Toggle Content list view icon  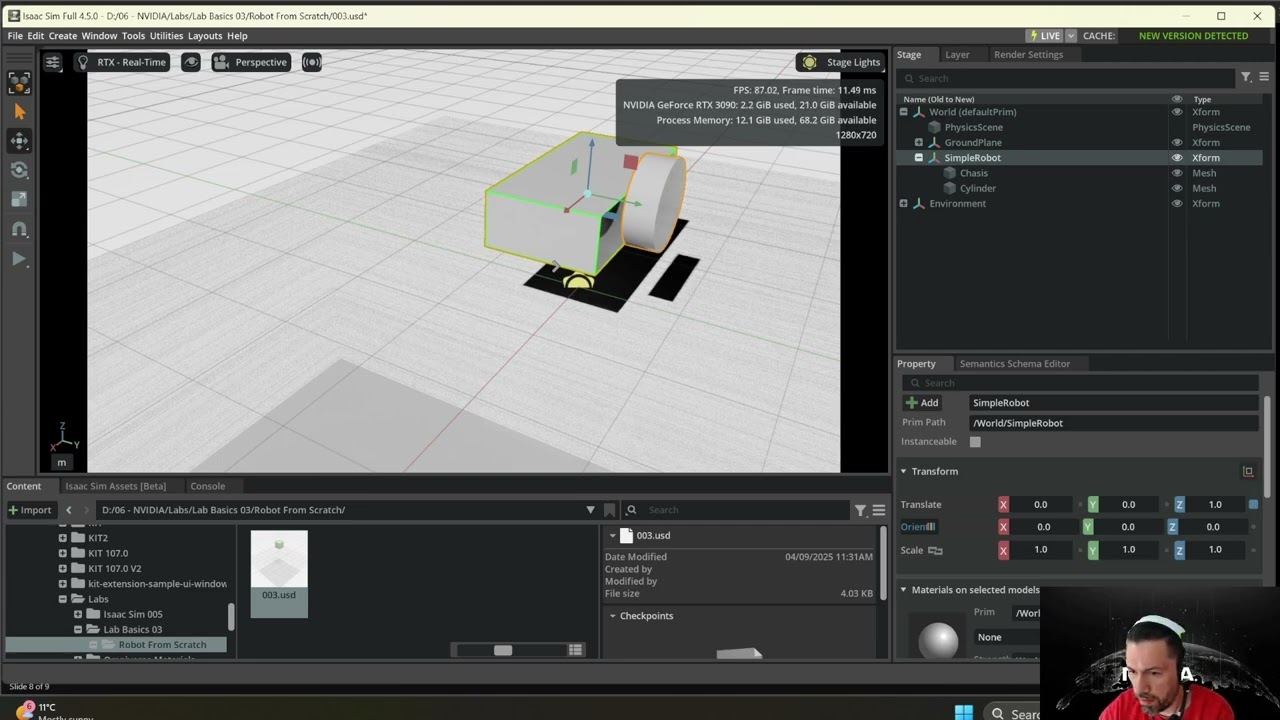575,650
